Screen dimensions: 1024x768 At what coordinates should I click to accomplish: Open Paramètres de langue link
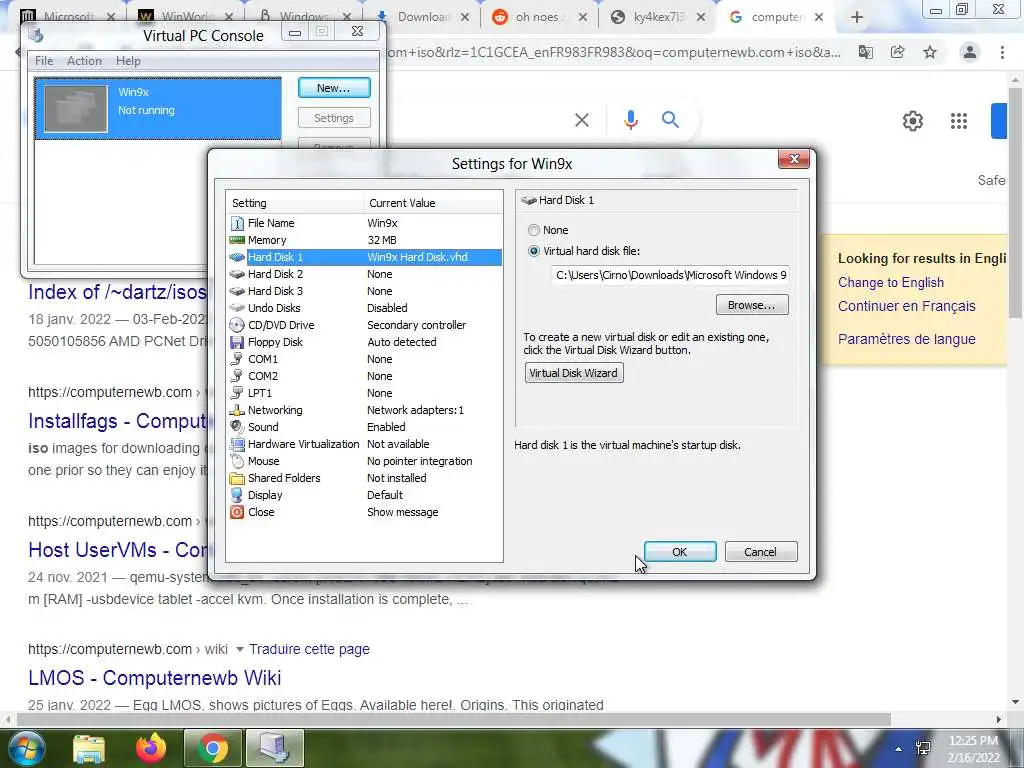click(x=906, y=339)
